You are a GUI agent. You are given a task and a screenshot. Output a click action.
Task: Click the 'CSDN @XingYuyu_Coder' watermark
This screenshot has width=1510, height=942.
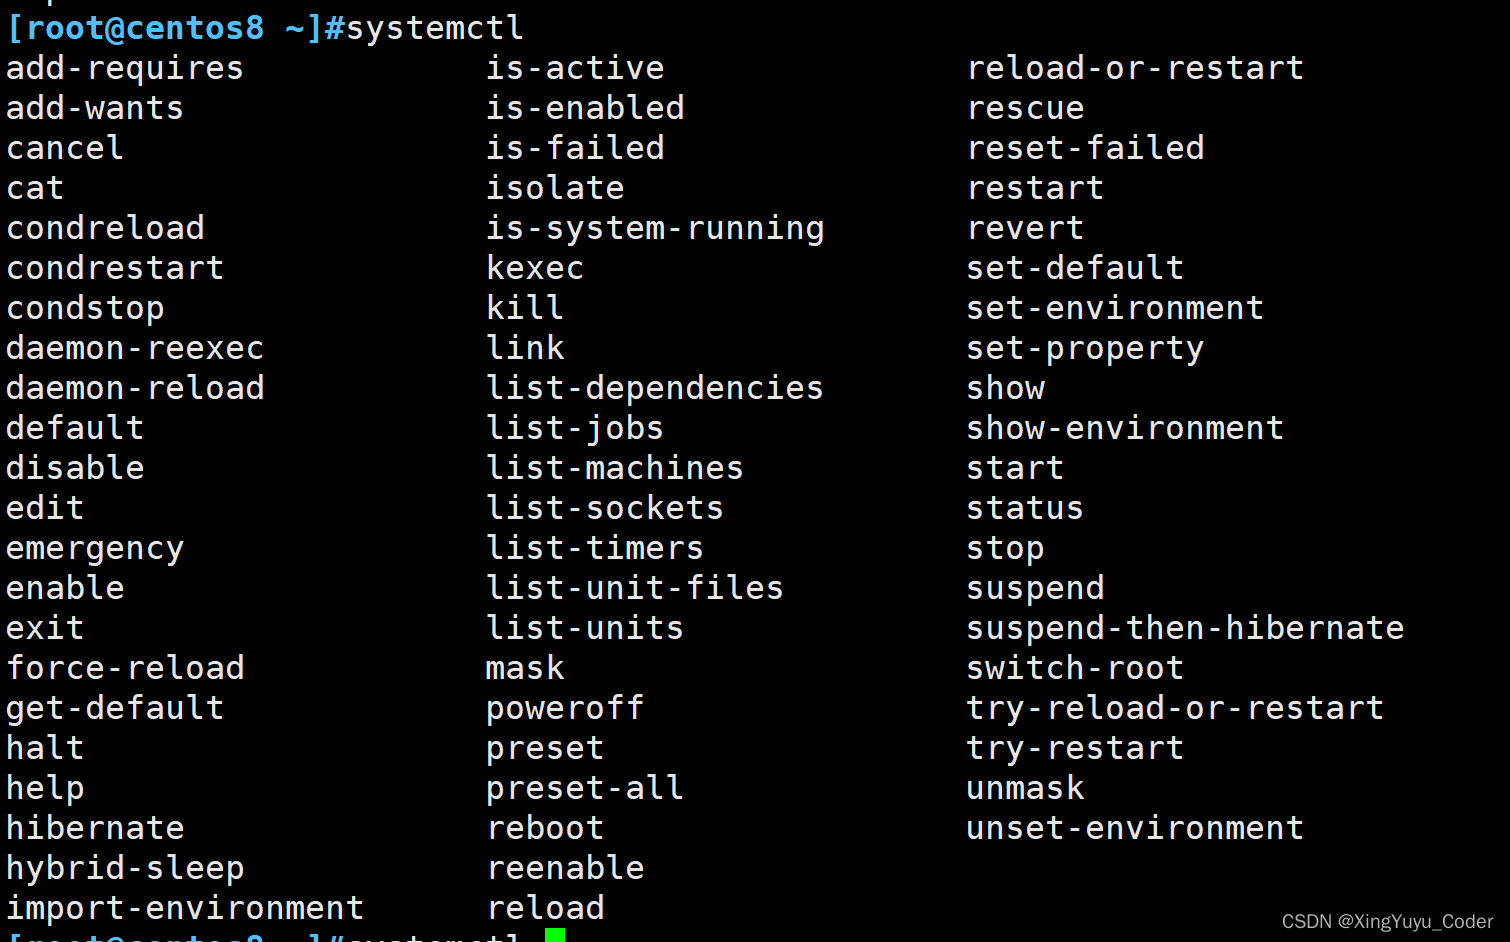pos(1387,921)
